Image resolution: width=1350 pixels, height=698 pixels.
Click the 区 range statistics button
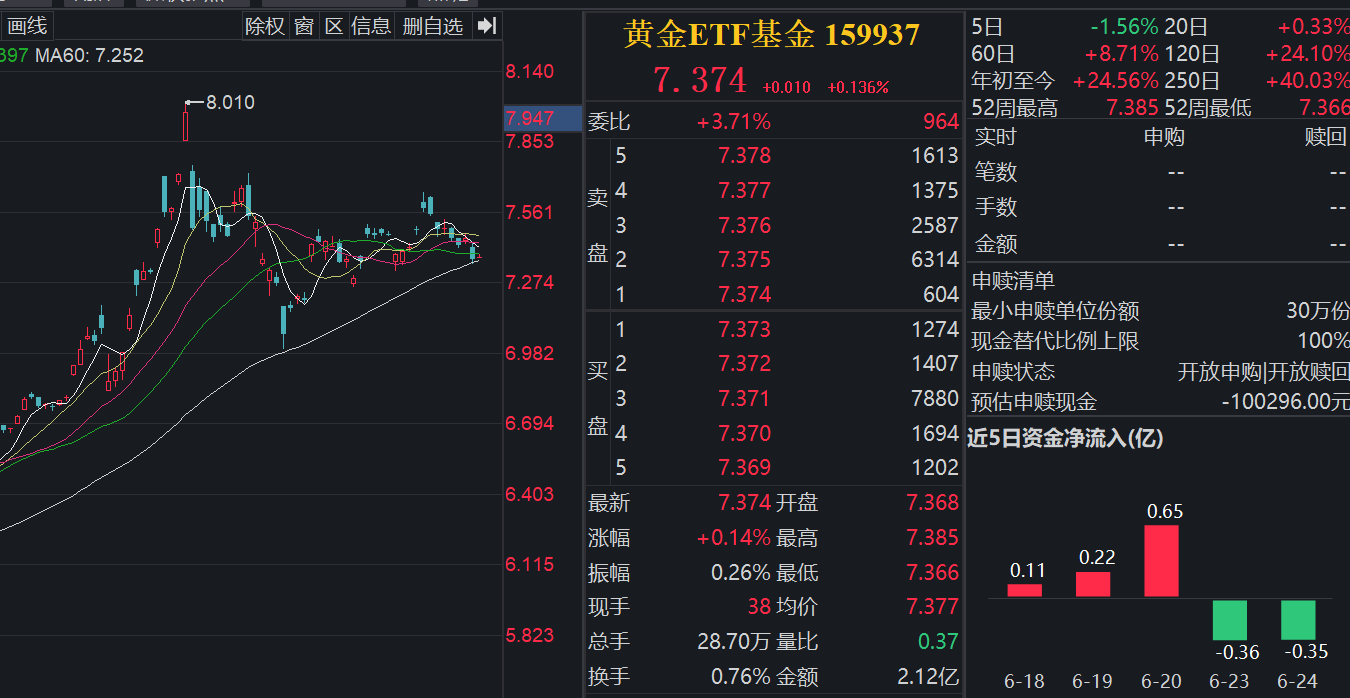(334, 26)
